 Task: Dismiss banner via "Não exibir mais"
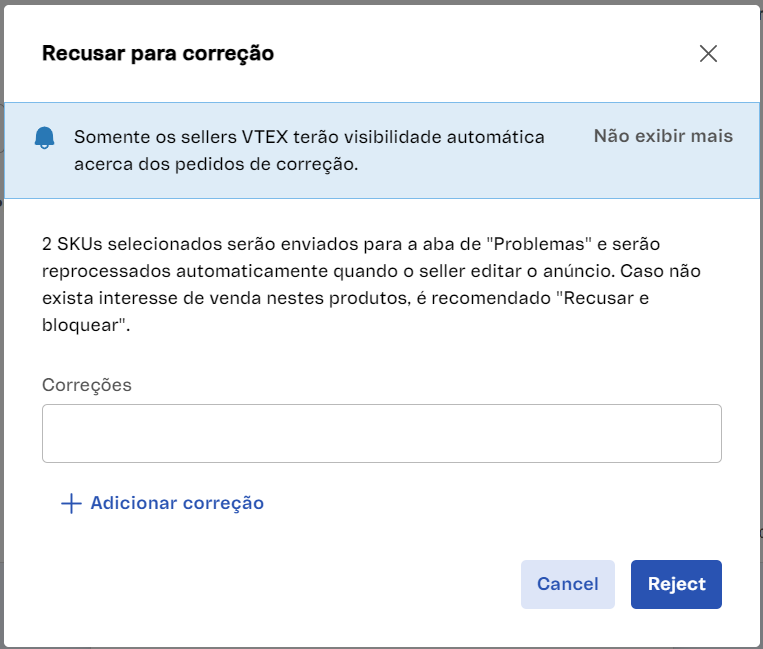pos(663,136)
